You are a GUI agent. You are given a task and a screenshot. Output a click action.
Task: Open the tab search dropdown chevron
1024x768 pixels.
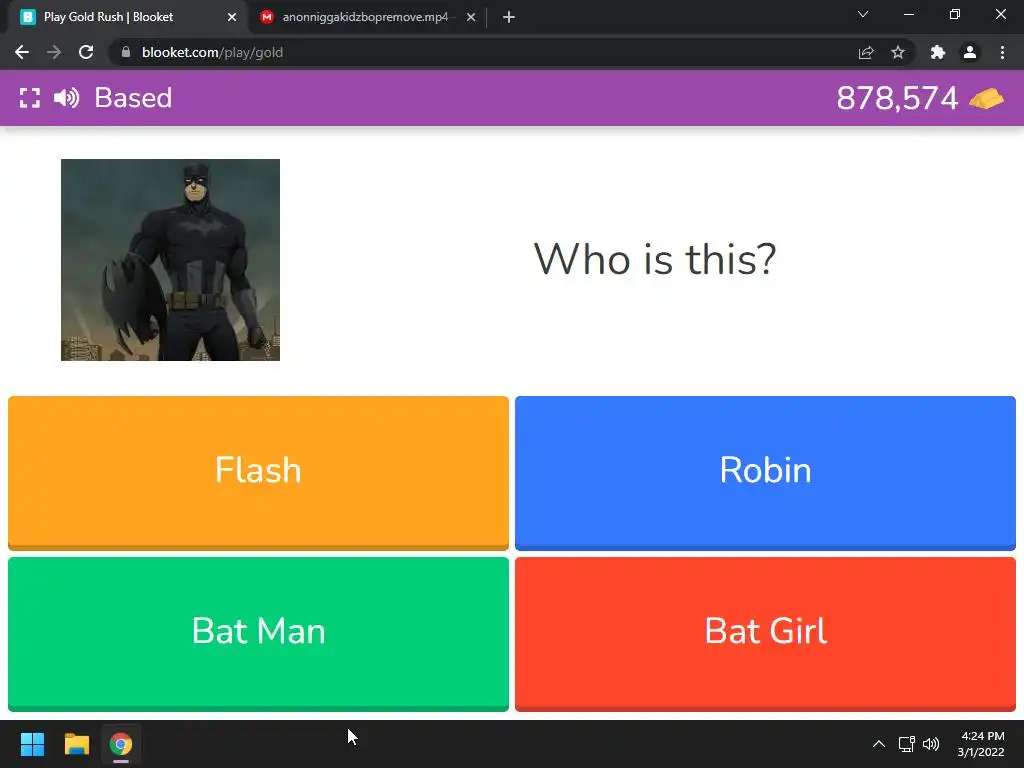(x=863, y=14)
